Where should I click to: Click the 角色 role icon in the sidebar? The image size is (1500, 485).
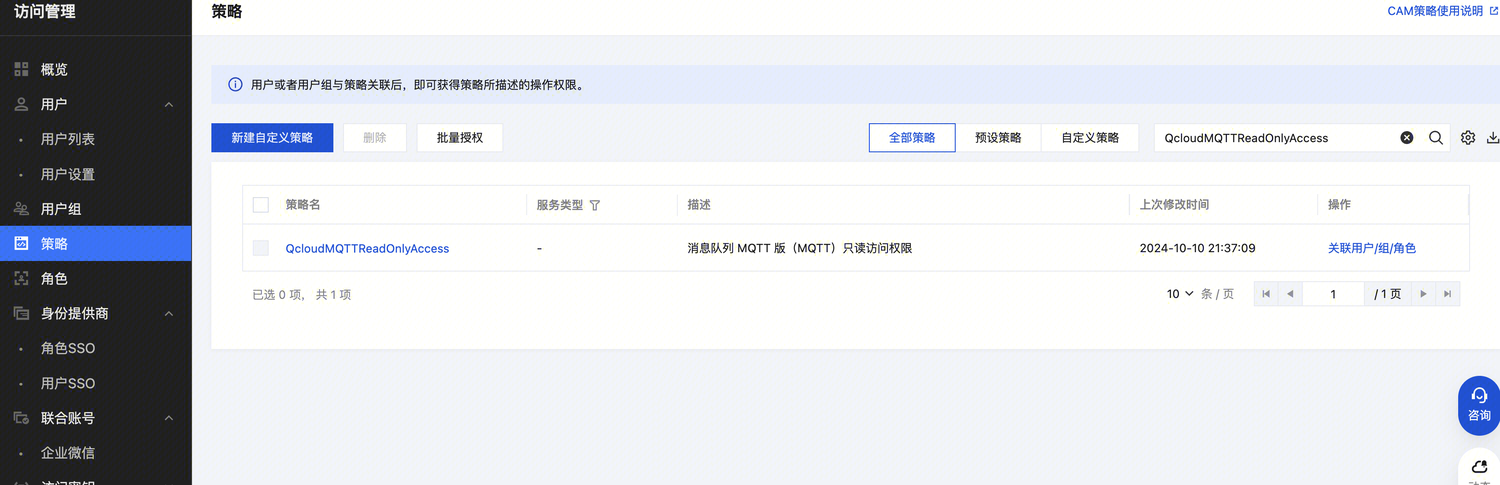pos(21,278)
